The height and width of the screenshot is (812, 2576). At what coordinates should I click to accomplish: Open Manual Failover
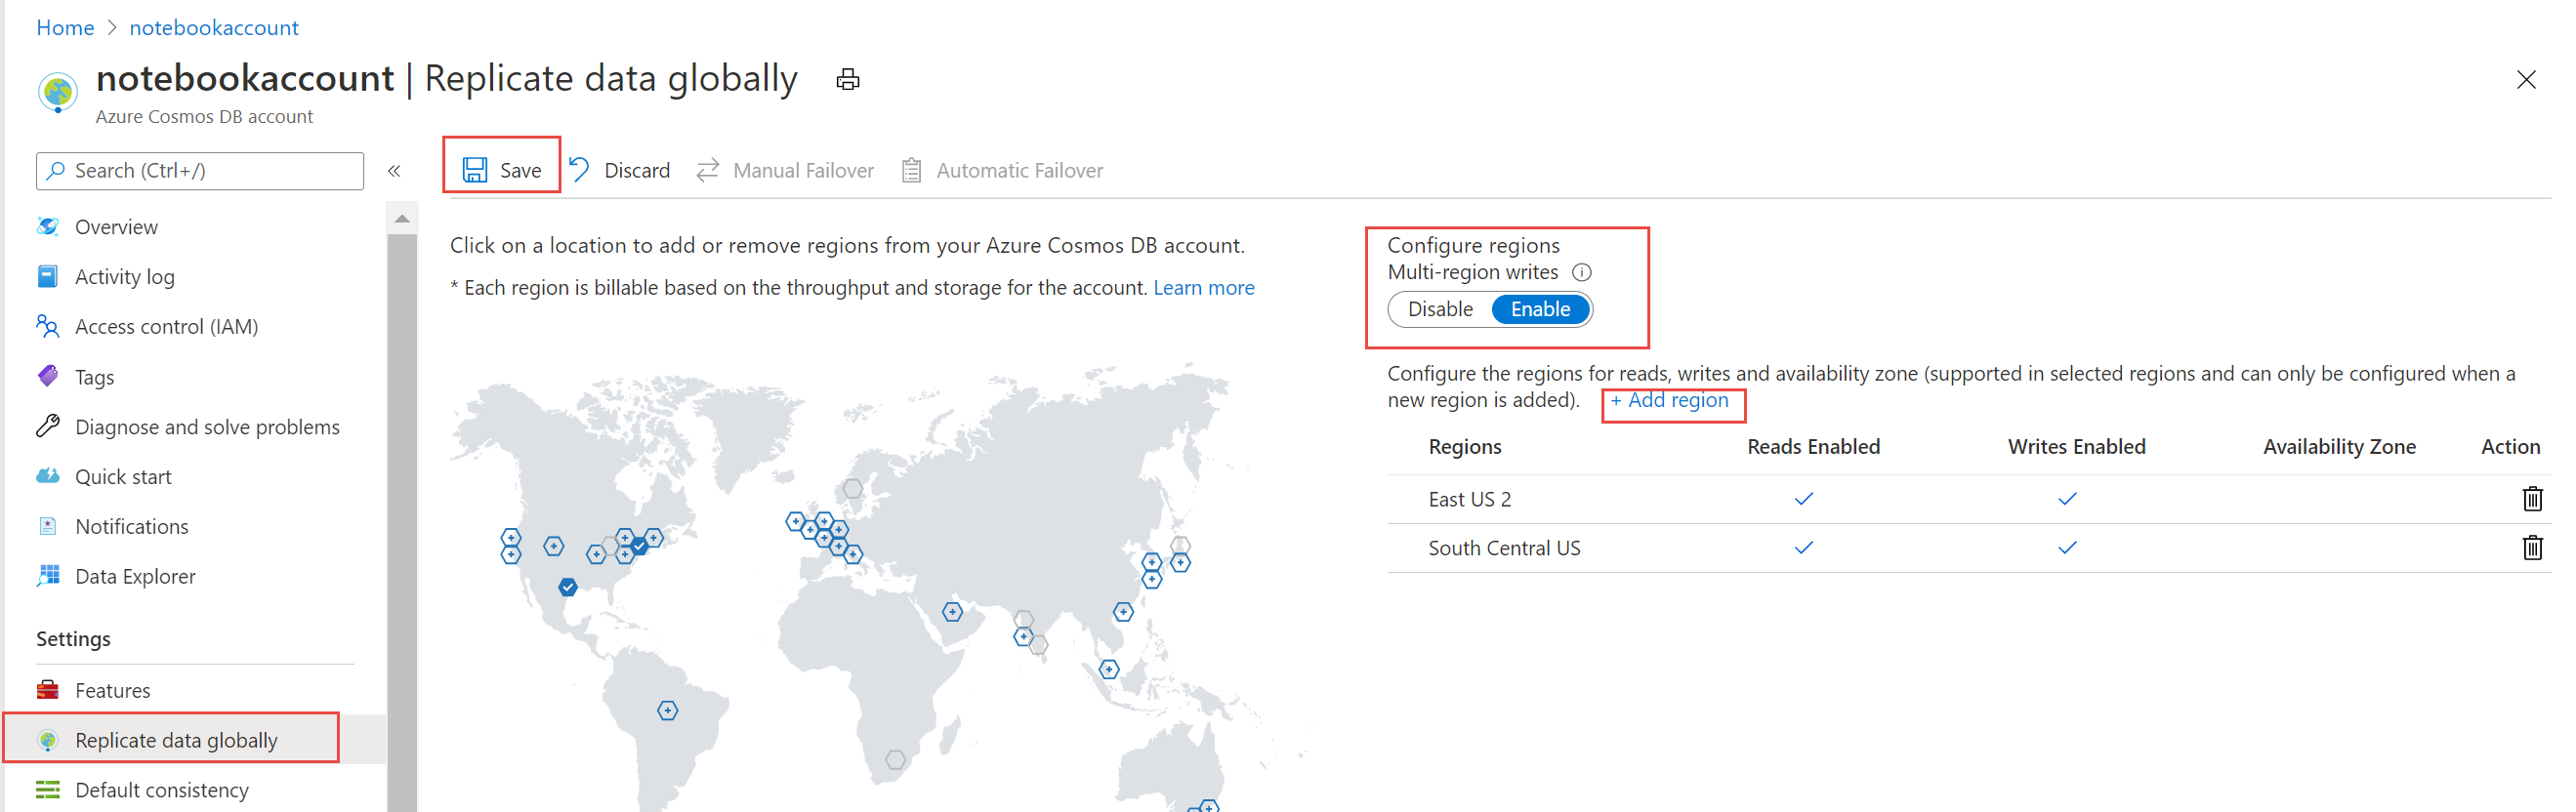pos(785,170)
